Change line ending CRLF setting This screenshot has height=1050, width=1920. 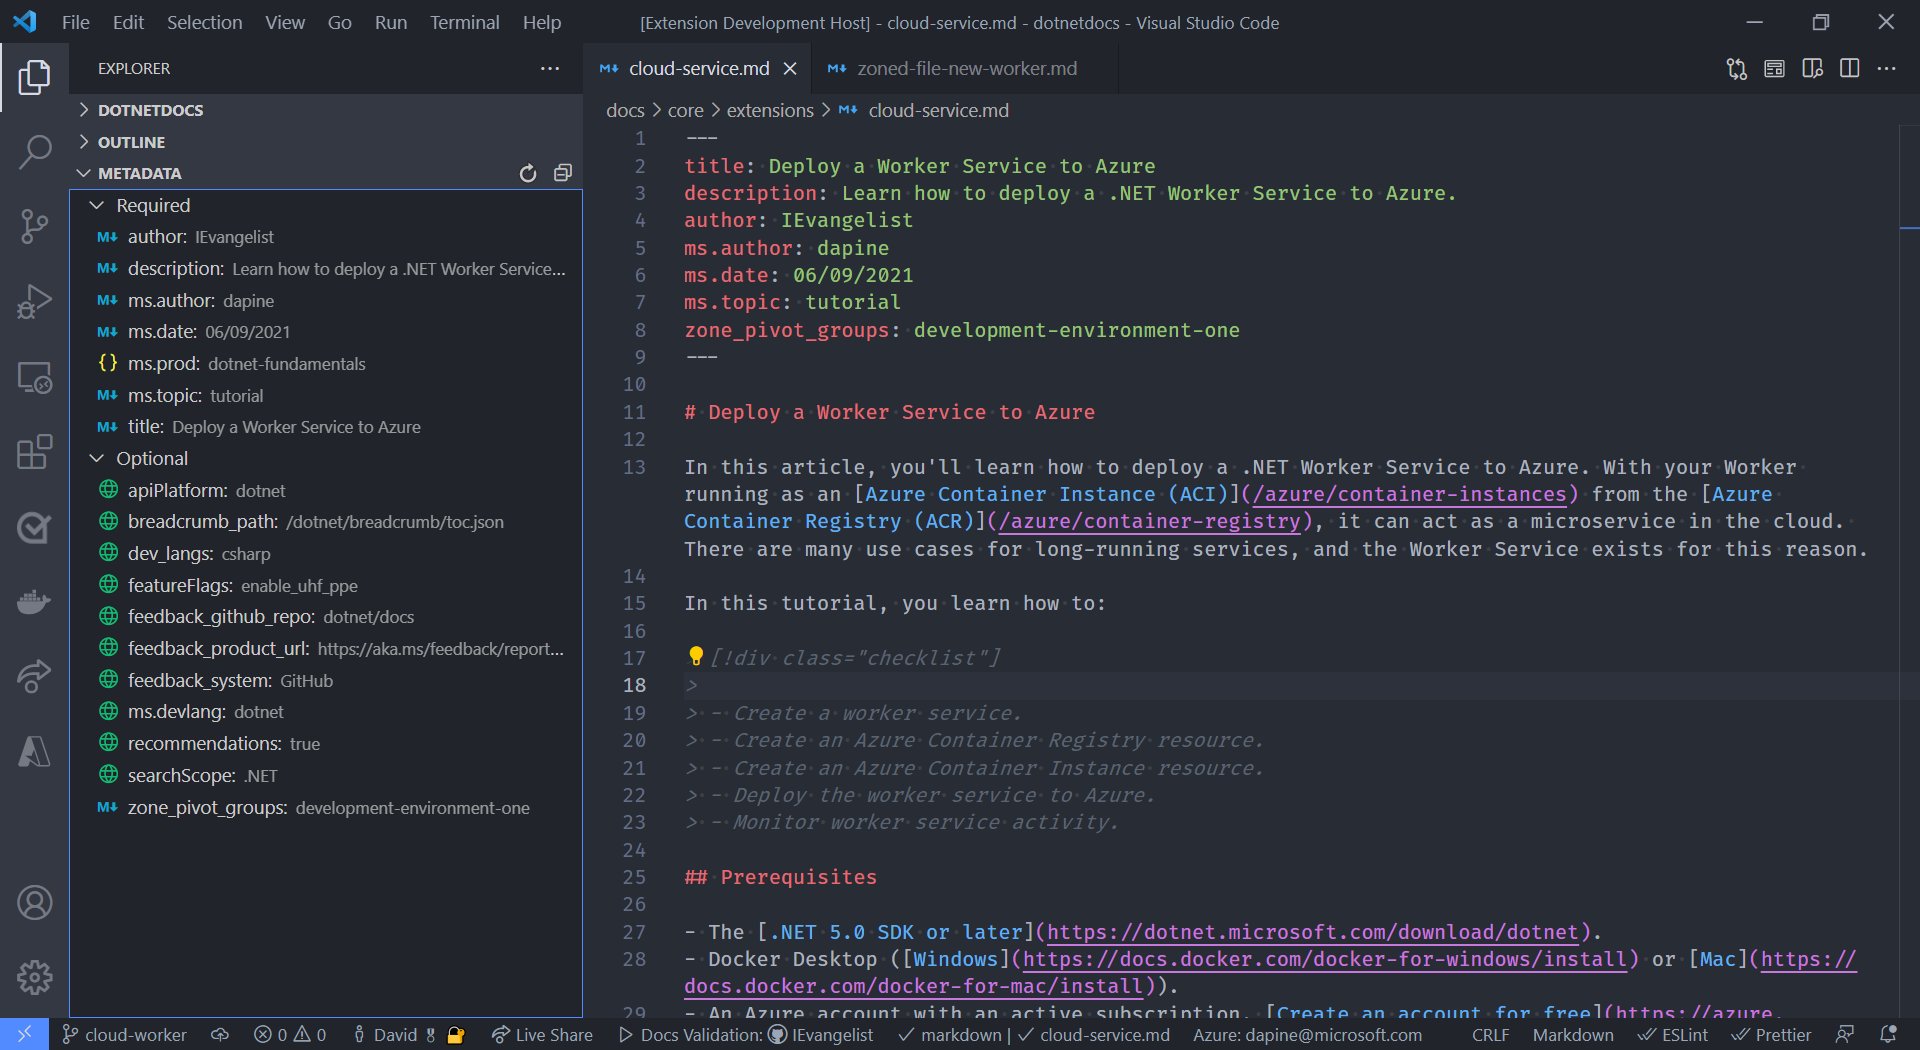click(1490, 1034)
